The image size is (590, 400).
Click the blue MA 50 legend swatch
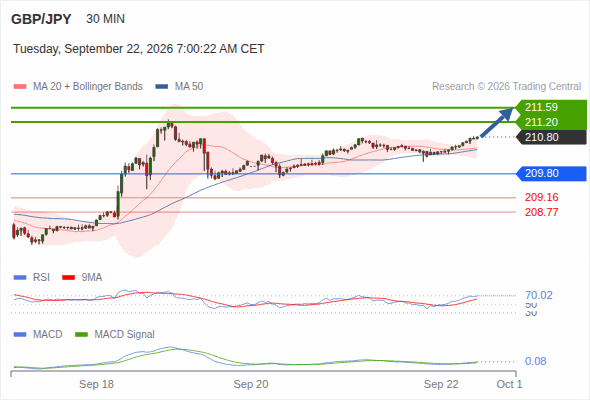[162, 87]
